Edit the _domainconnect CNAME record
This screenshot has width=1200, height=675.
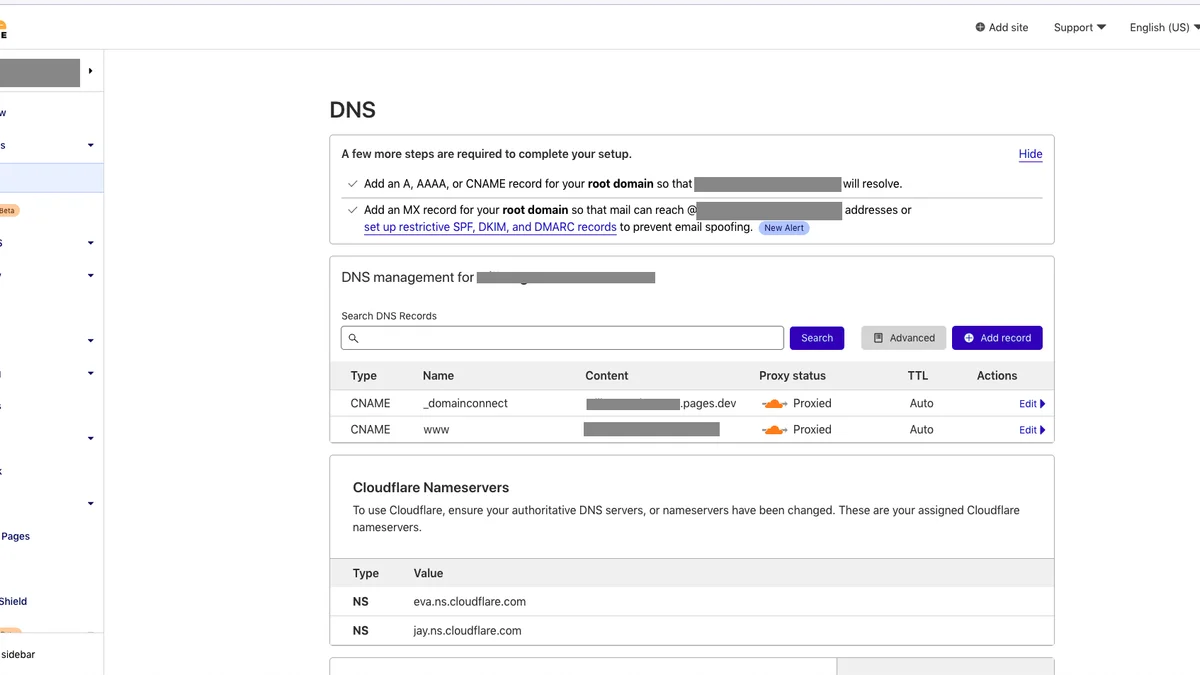pyautogui.click(x=1032, y=404)
